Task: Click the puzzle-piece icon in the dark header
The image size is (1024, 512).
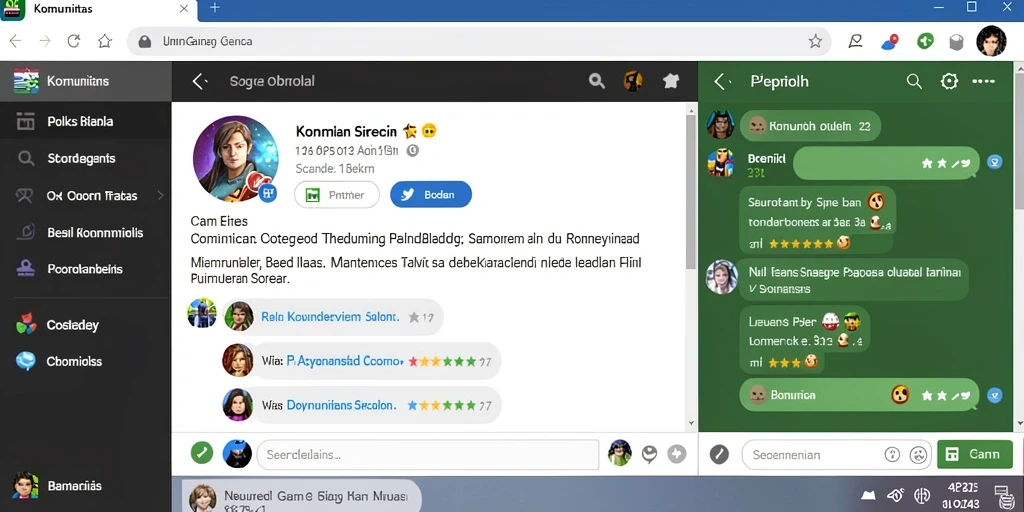Action: [x=671, y=81]
